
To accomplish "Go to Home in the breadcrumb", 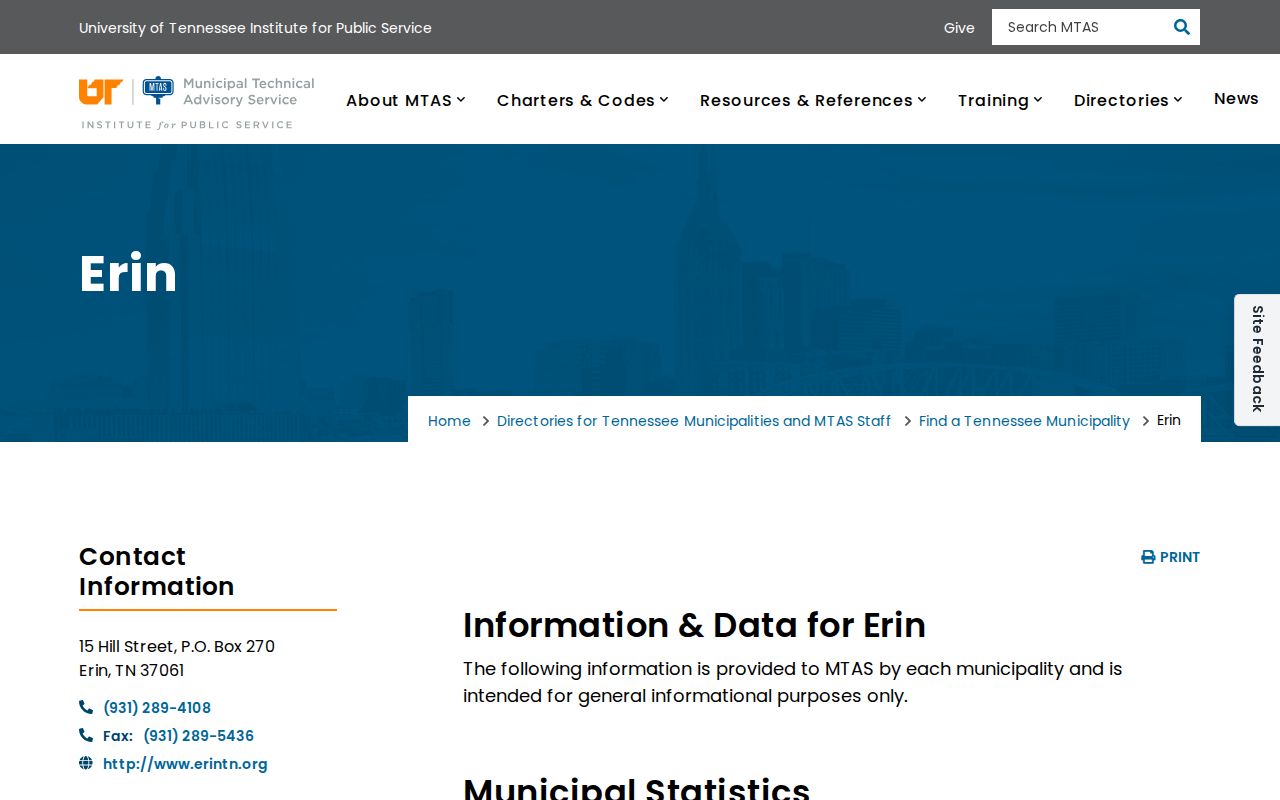I will tap(449, 421).
